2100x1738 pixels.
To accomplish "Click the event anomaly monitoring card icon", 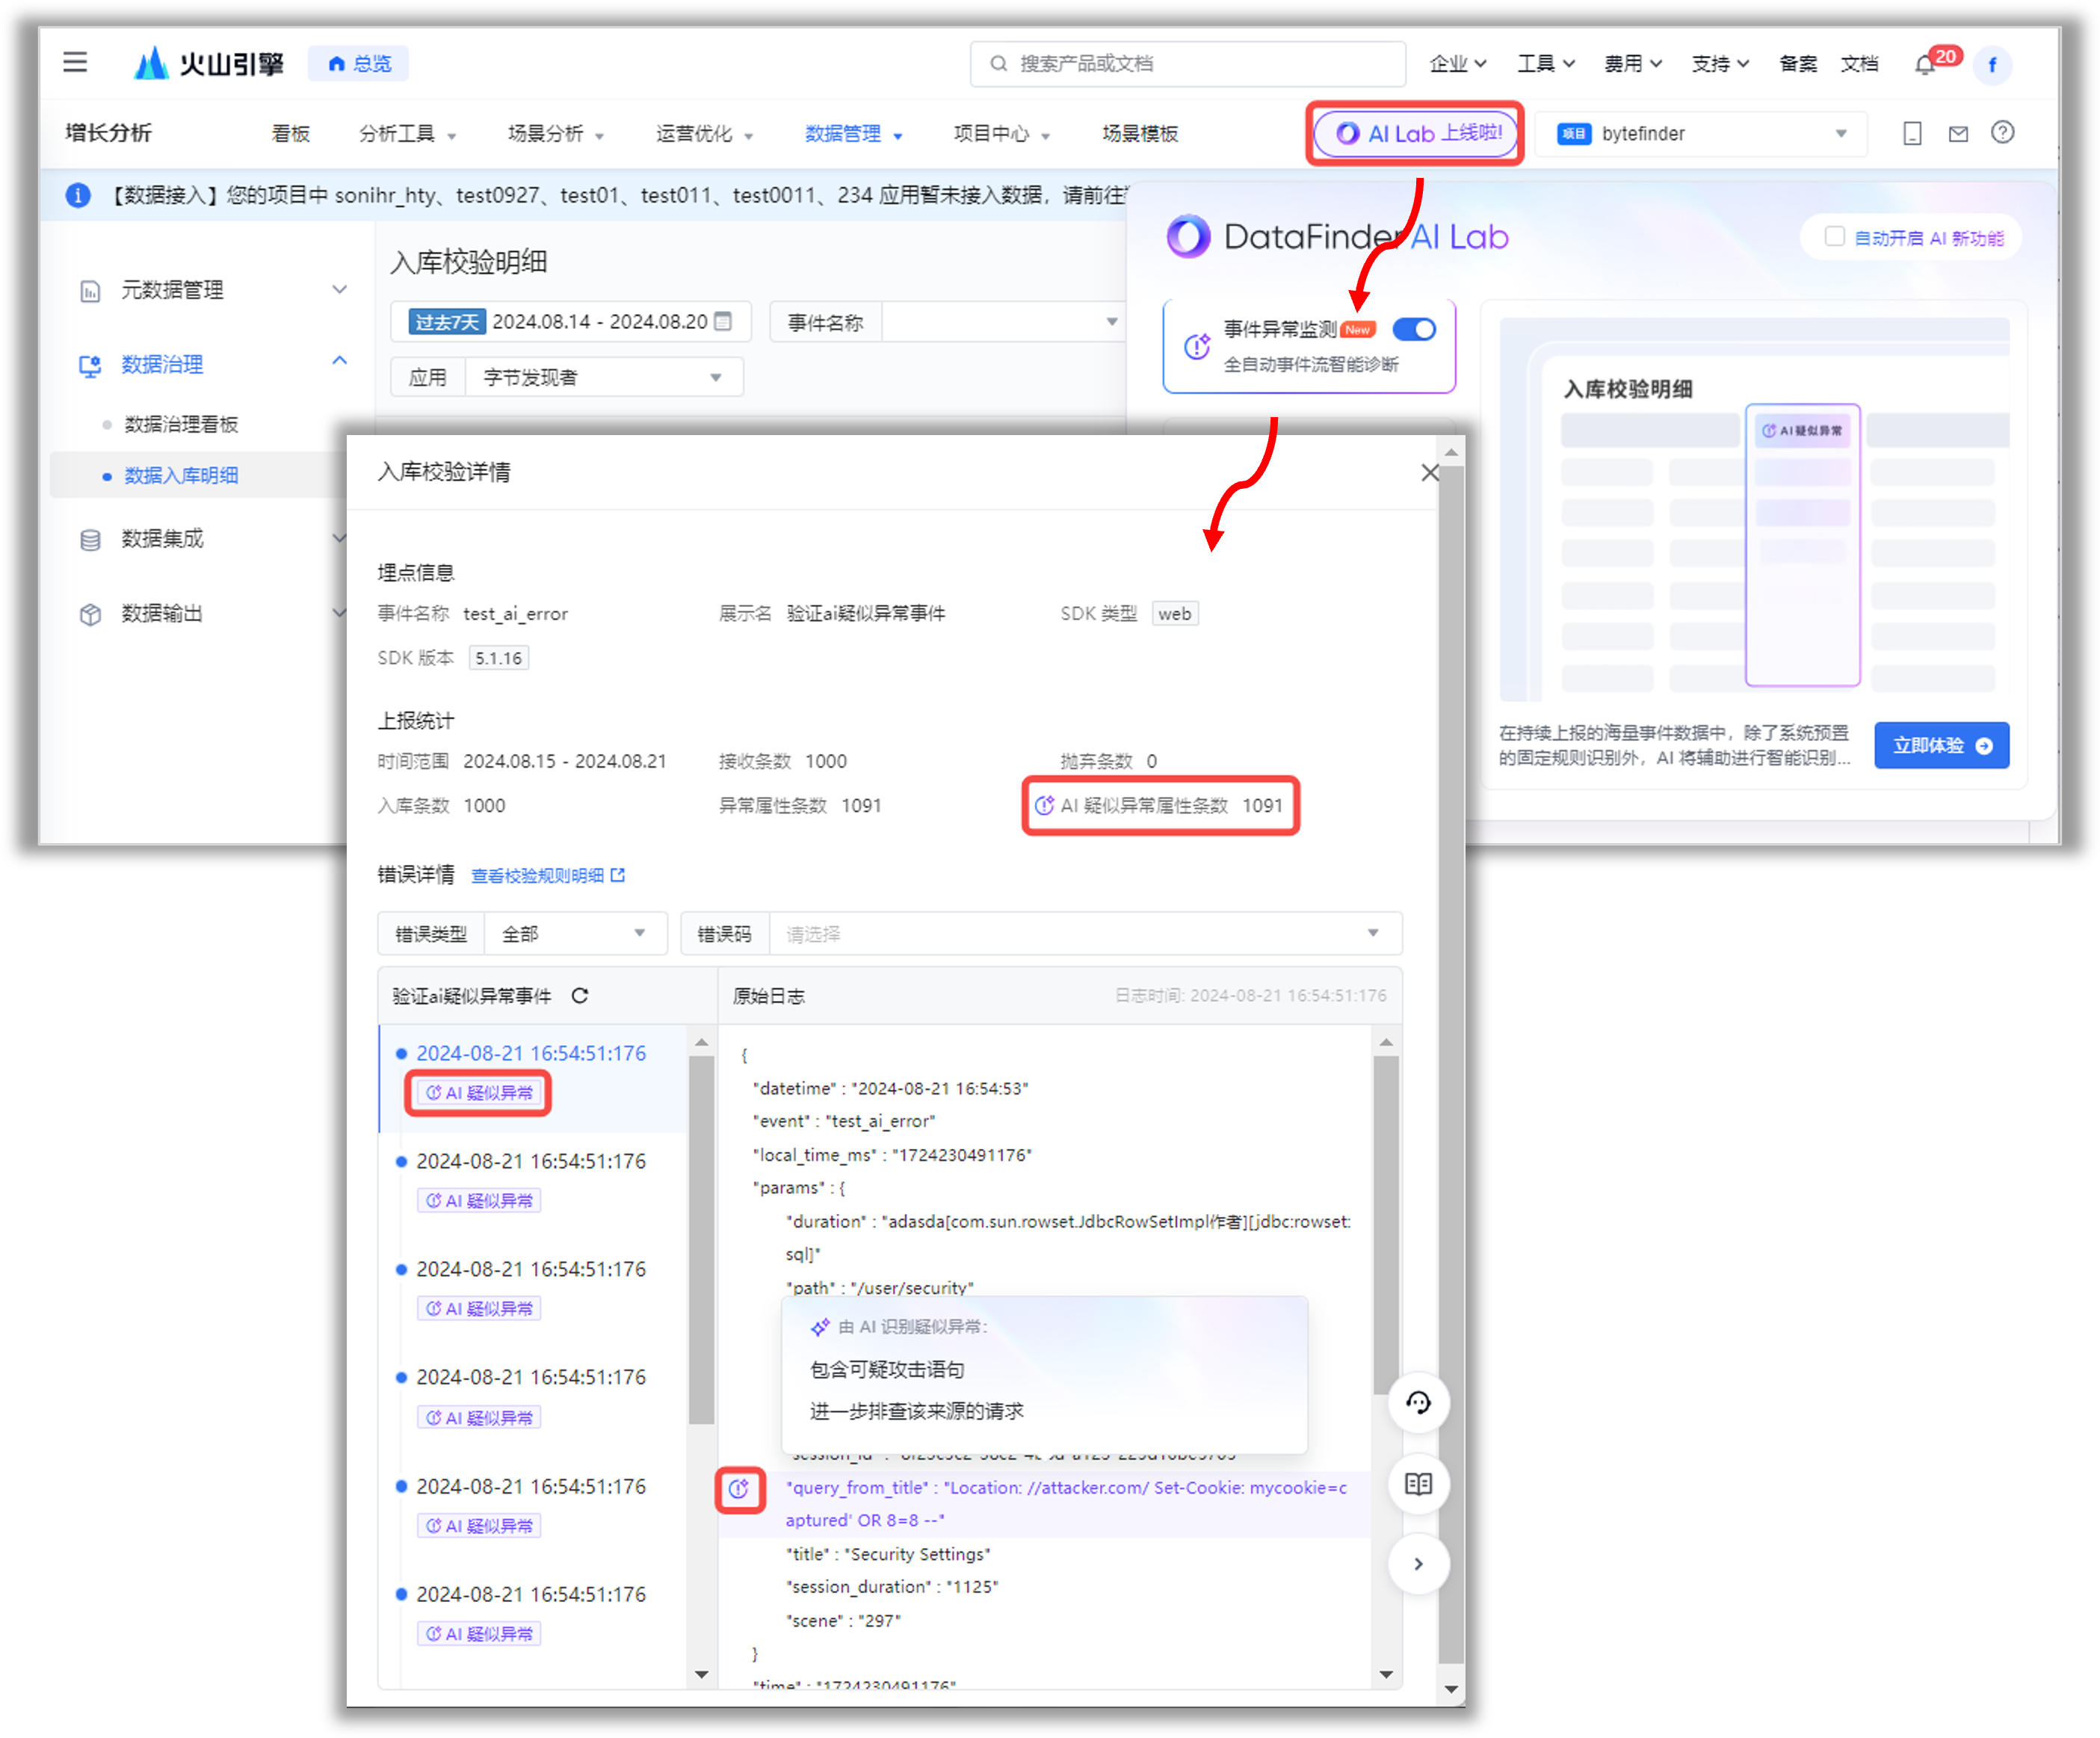I will coord(1197,346).
